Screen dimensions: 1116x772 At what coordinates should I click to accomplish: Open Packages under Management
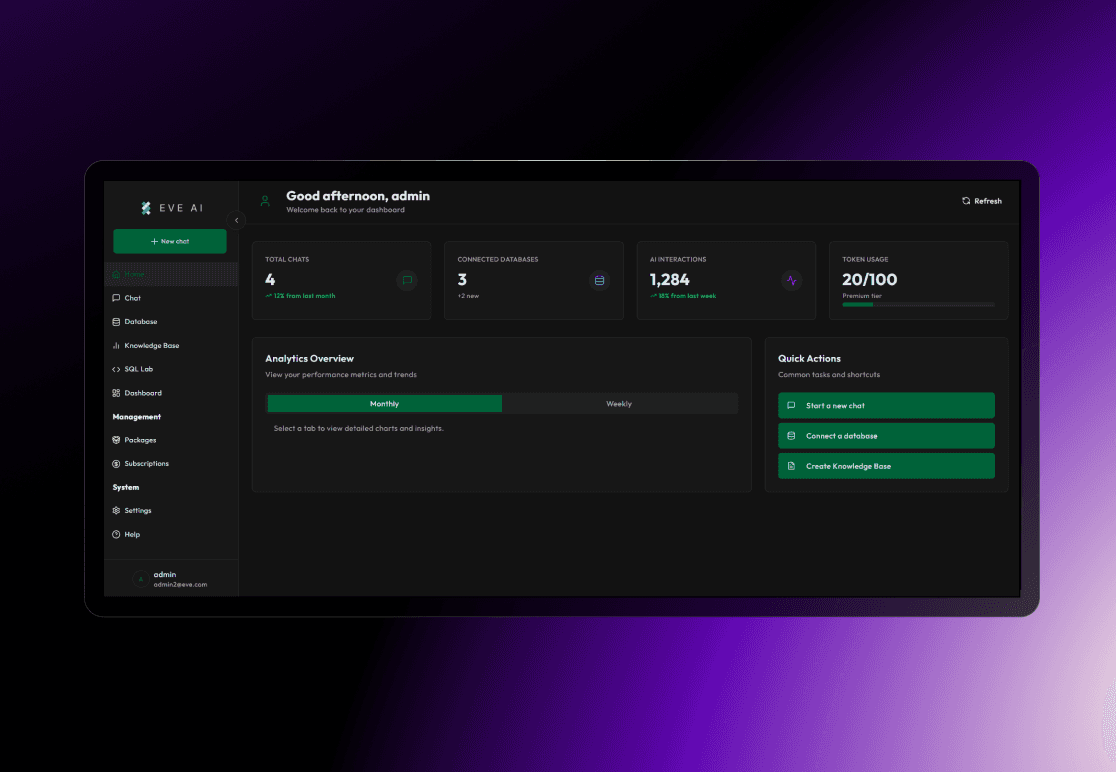tap(171, 440)
